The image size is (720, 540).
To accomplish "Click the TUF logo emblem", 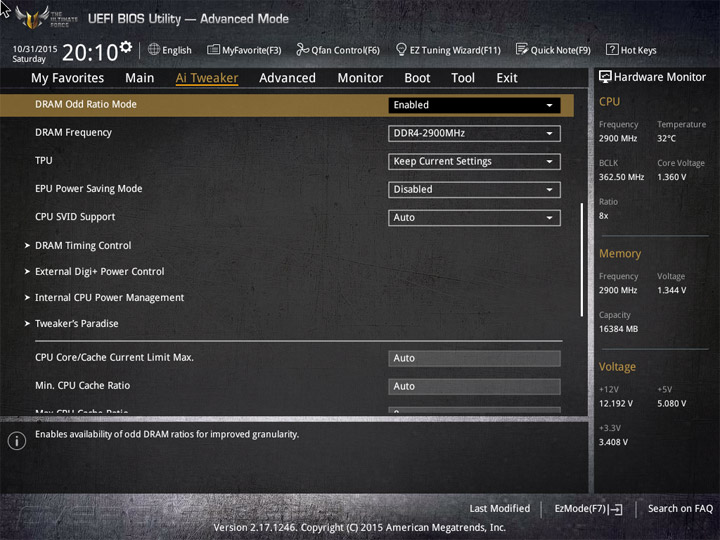I will (x=32, y=17).
